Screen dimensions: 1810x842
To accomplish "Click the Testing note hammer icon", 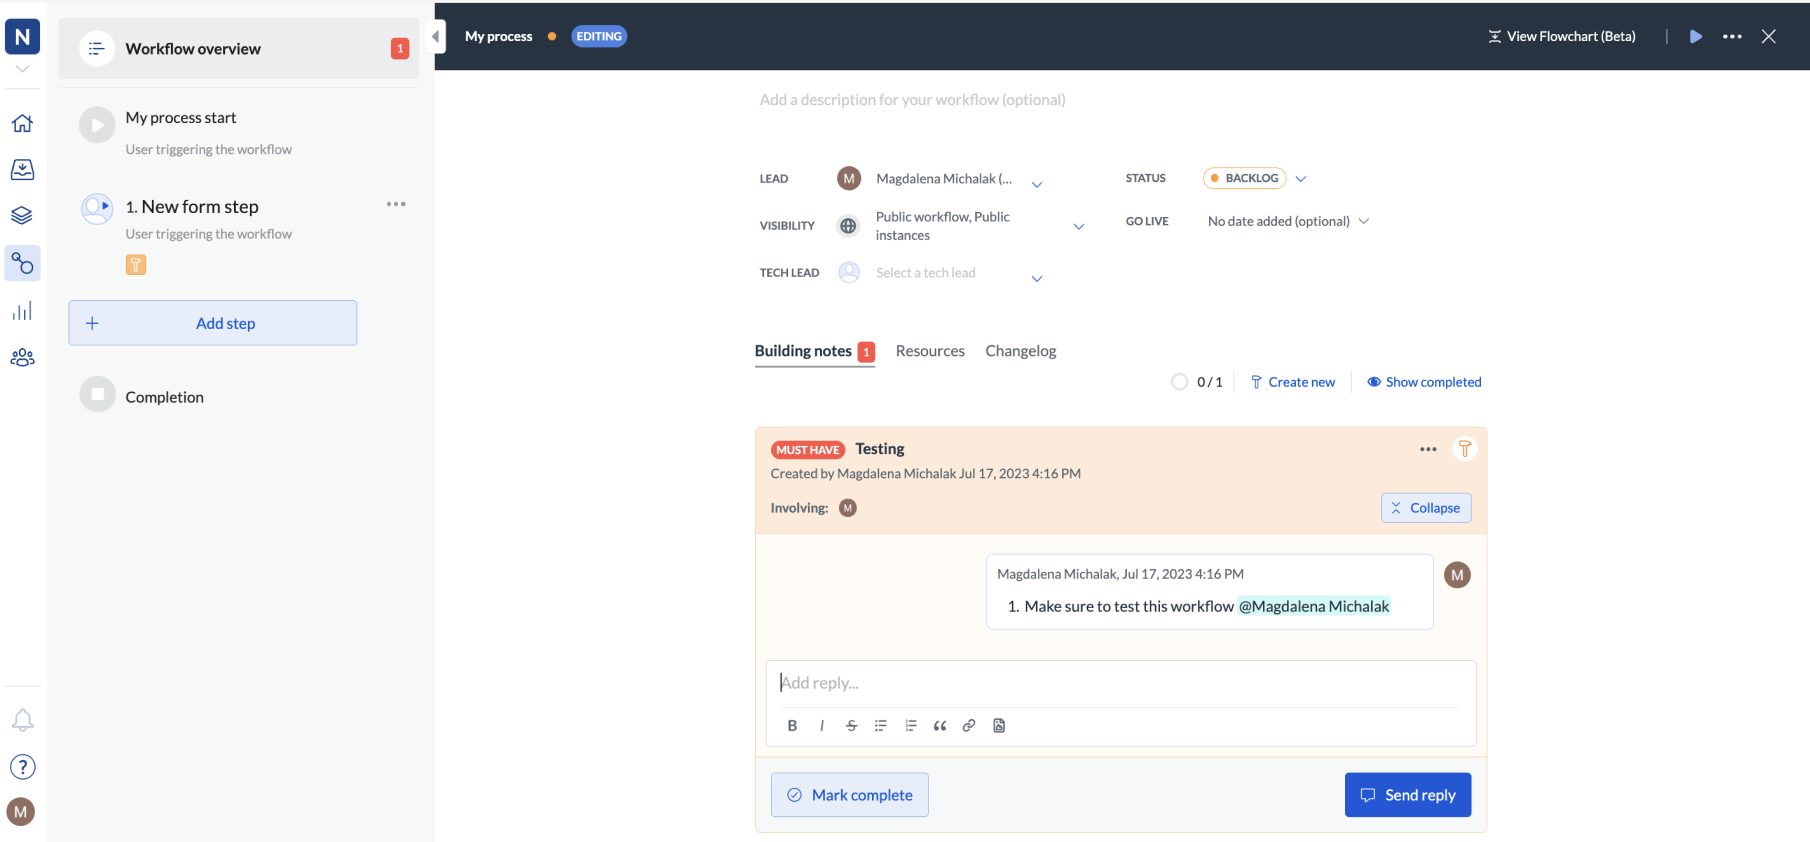I will point(1464,449).
